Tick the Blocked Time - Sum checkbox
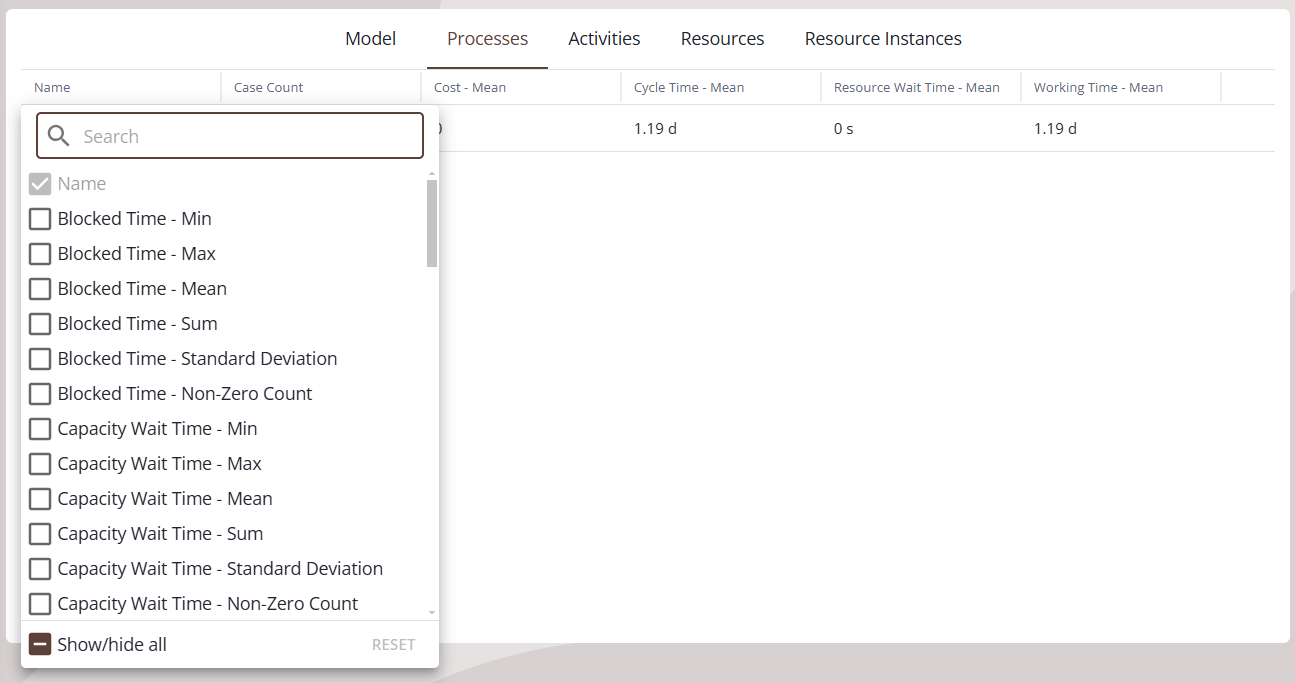Screen dimensions: 1295x683 point(40,324)
